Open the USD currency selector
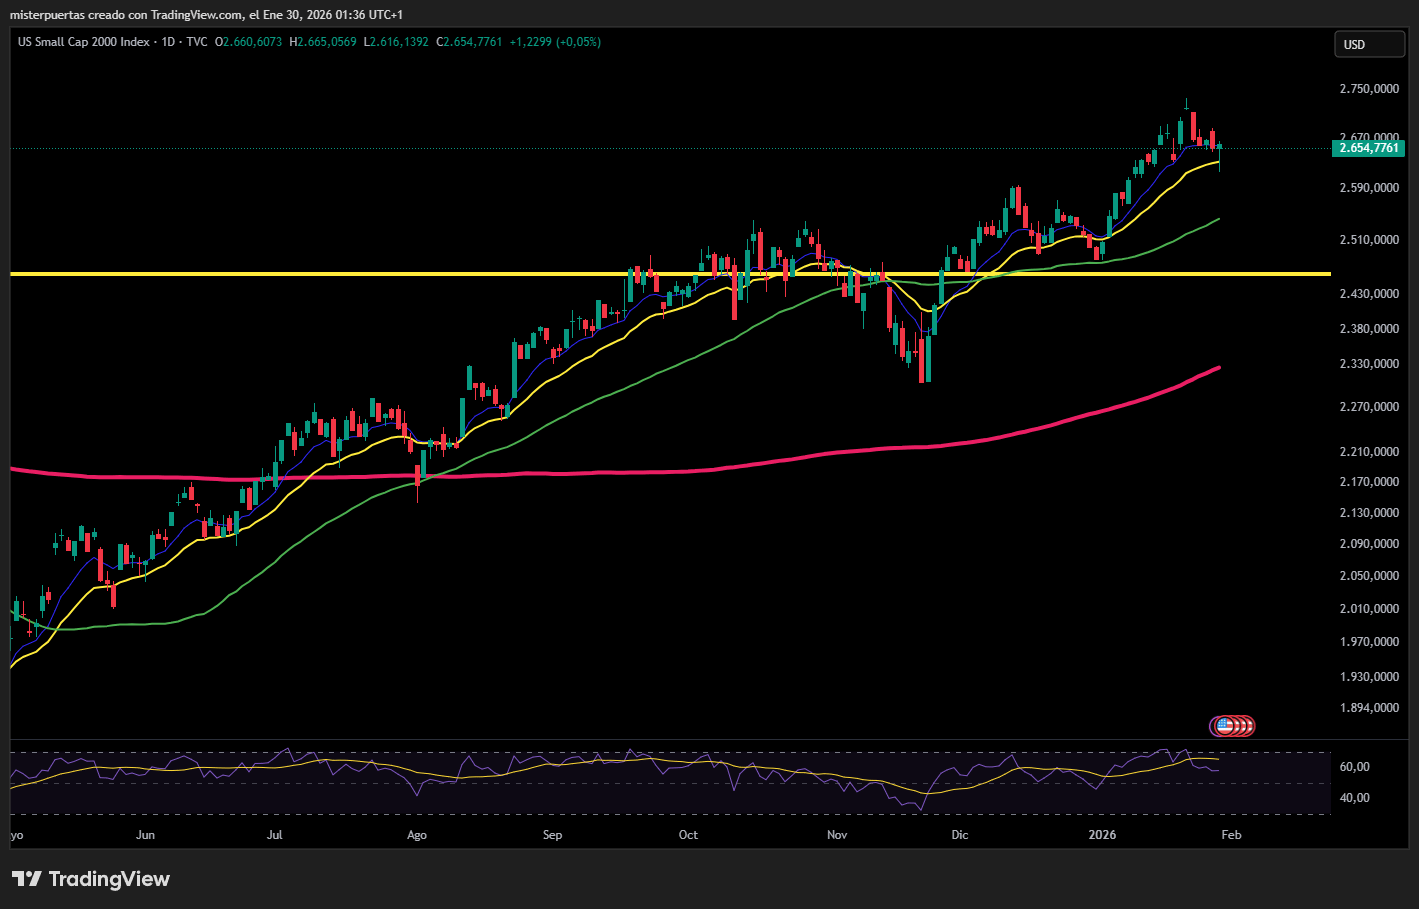The image size is (1419, 909). tap(1369, 44)
